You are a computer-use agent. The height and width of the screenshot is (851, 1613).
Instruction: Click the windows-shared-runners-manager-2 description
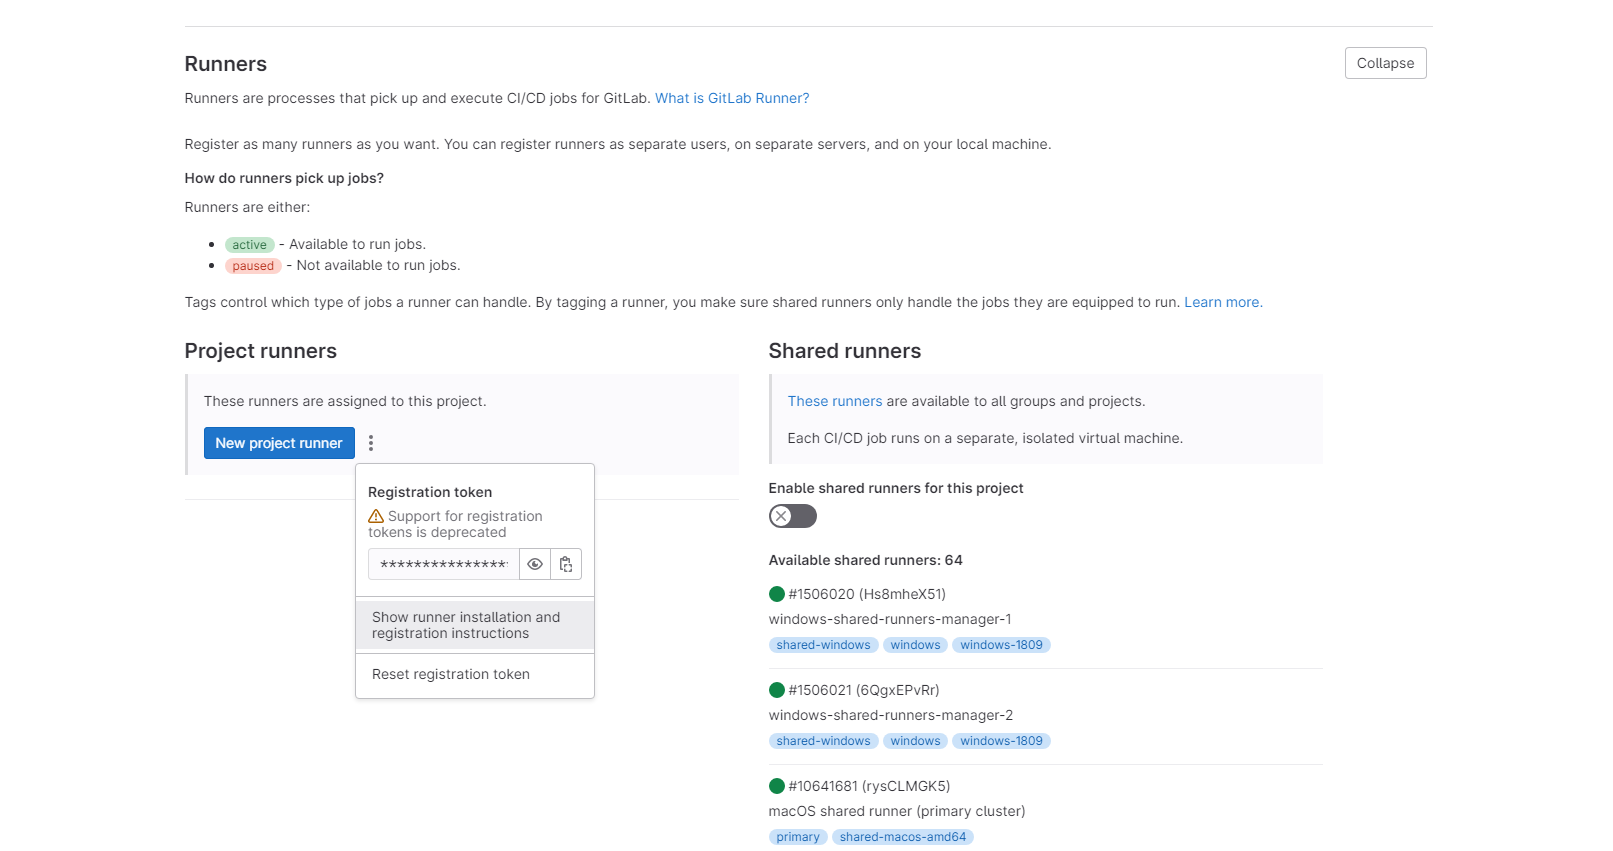[x=891, y=715]
